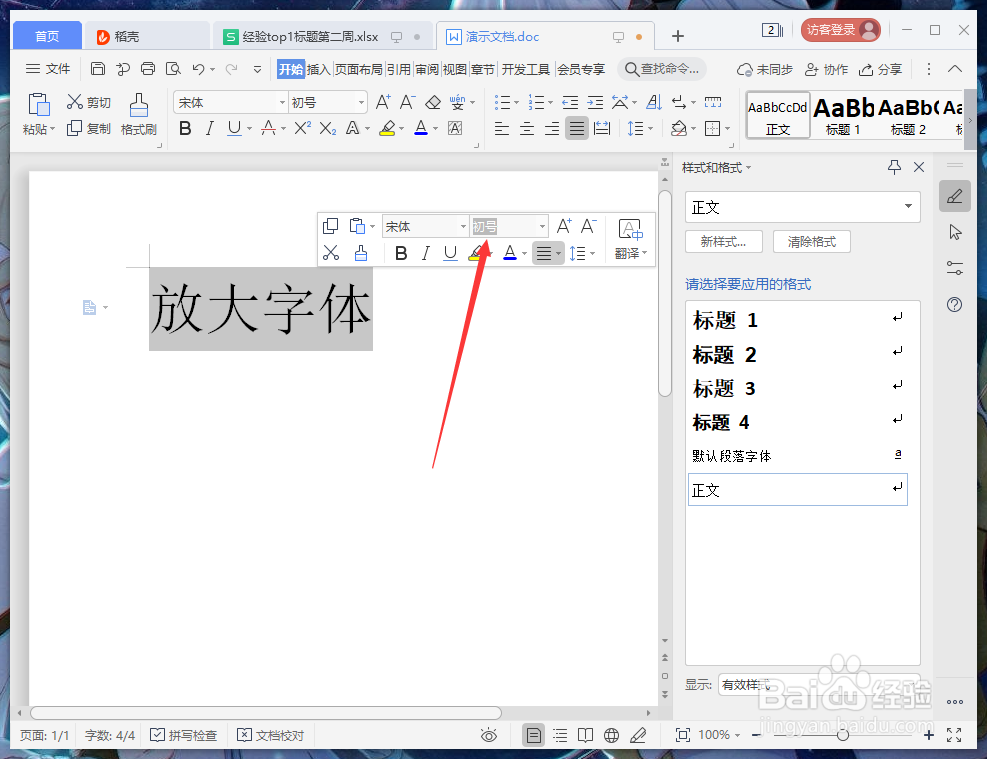Screen dimensions: 987x759
Task: Click the New Style button in Styles panel
Action: (x=723, y=241)
